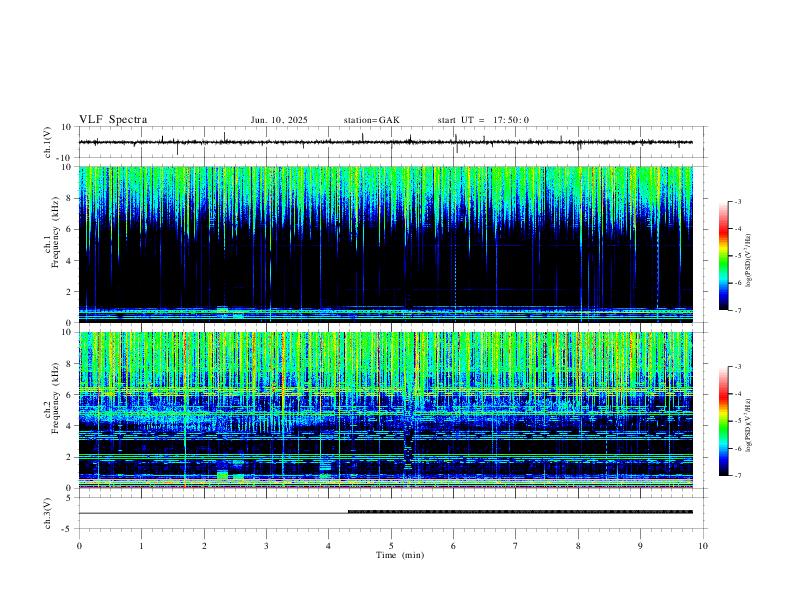Click the "start UT = 17:50:0" text

pyautogui.click(x=483, y=120)
